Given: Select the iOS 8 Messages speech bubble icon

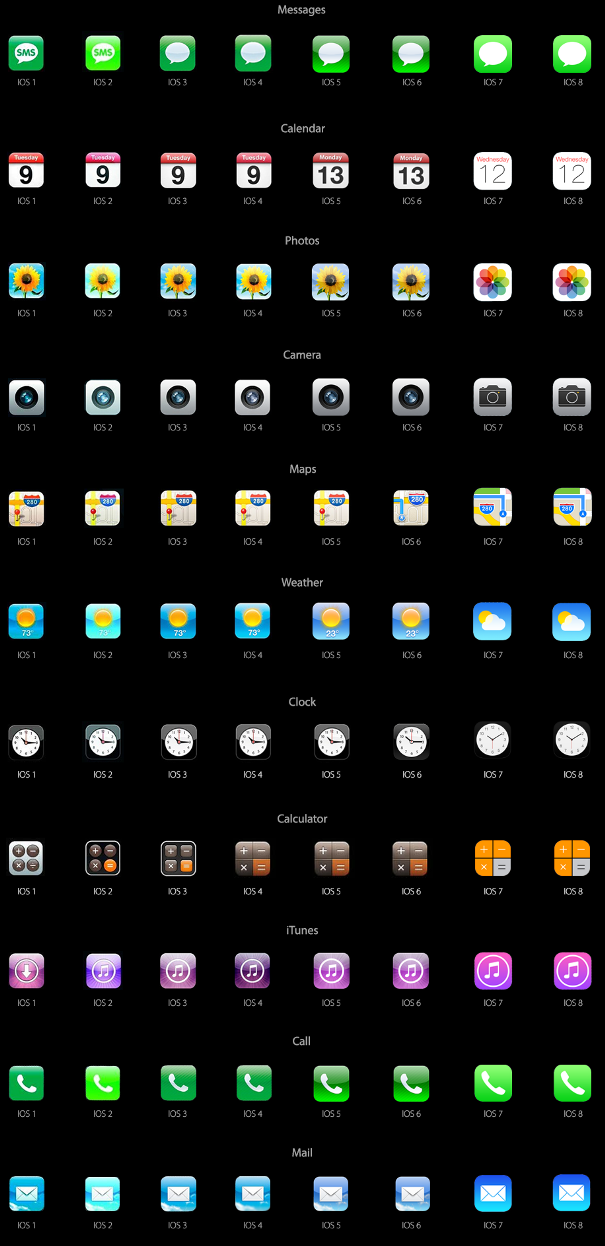Looking at the screenshot, I should [x=572, y=53].
